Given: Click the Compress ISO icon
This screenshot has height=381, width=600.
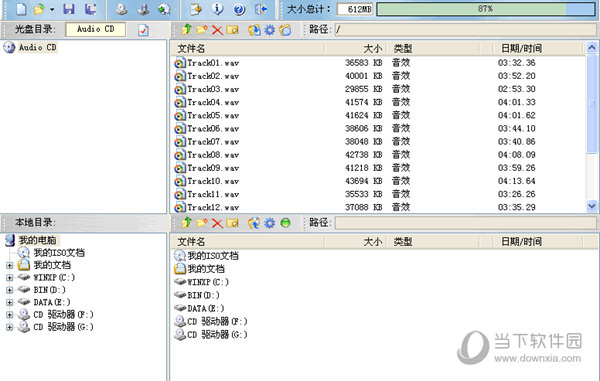Looking at the screenshot, I should click(x=196, y=9).
